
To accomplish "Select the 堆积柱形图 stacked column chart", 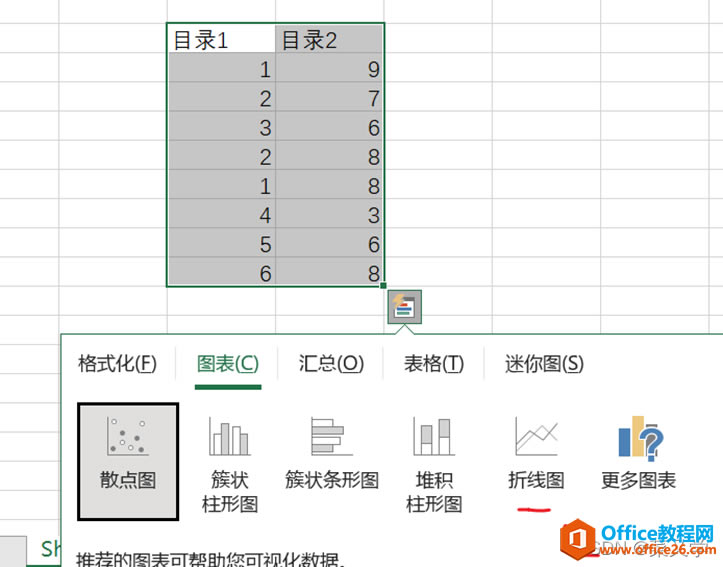I will click(x=434, y=465).
